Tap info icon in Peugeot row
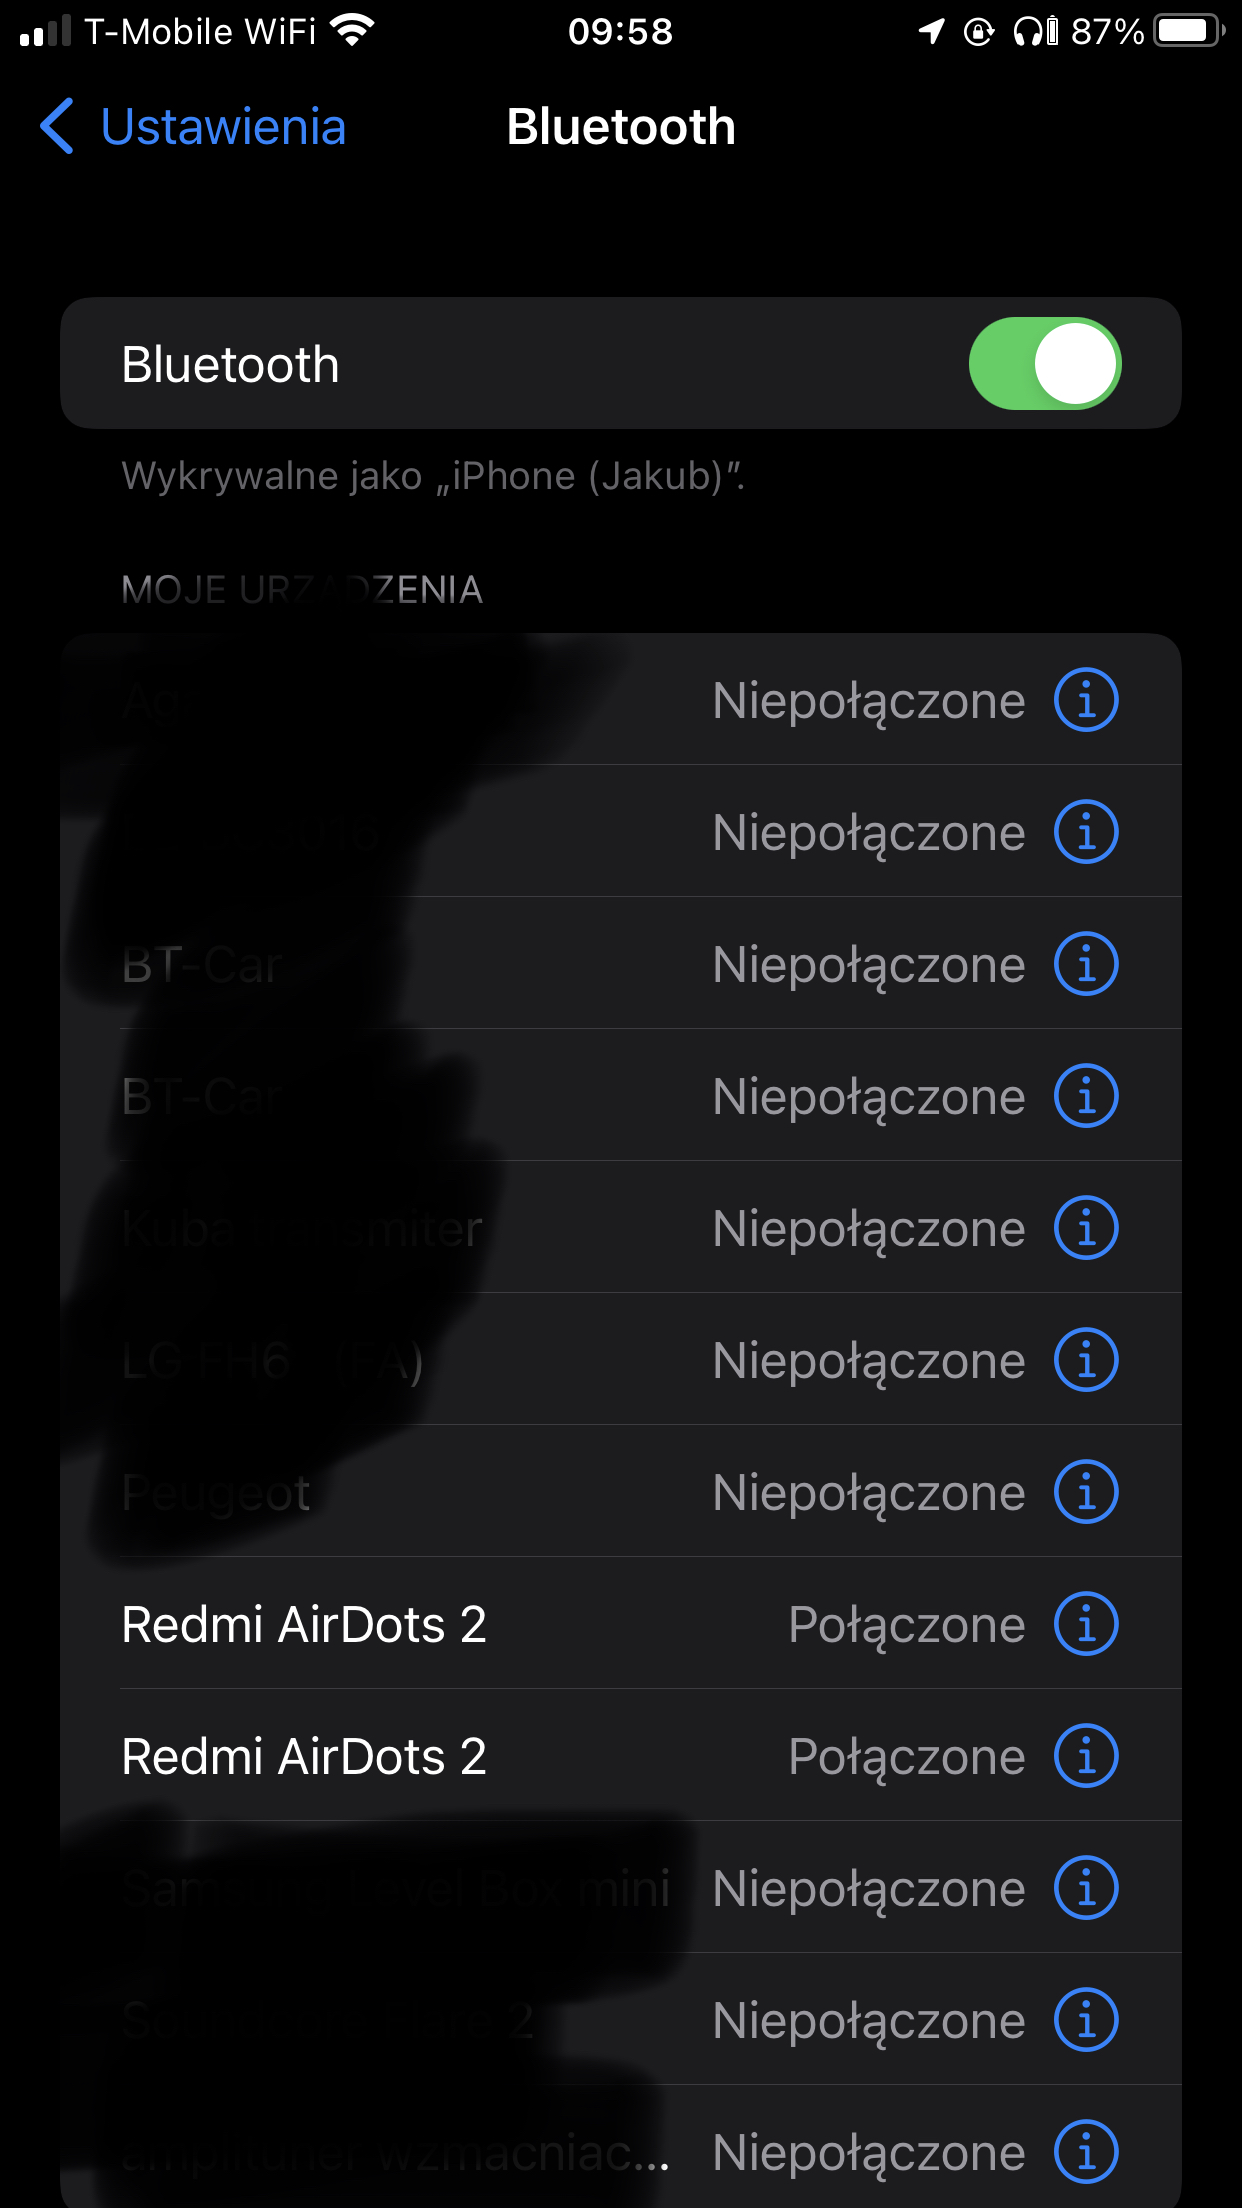This screenshot has width=1242, height=2208. [1086, 1492]
